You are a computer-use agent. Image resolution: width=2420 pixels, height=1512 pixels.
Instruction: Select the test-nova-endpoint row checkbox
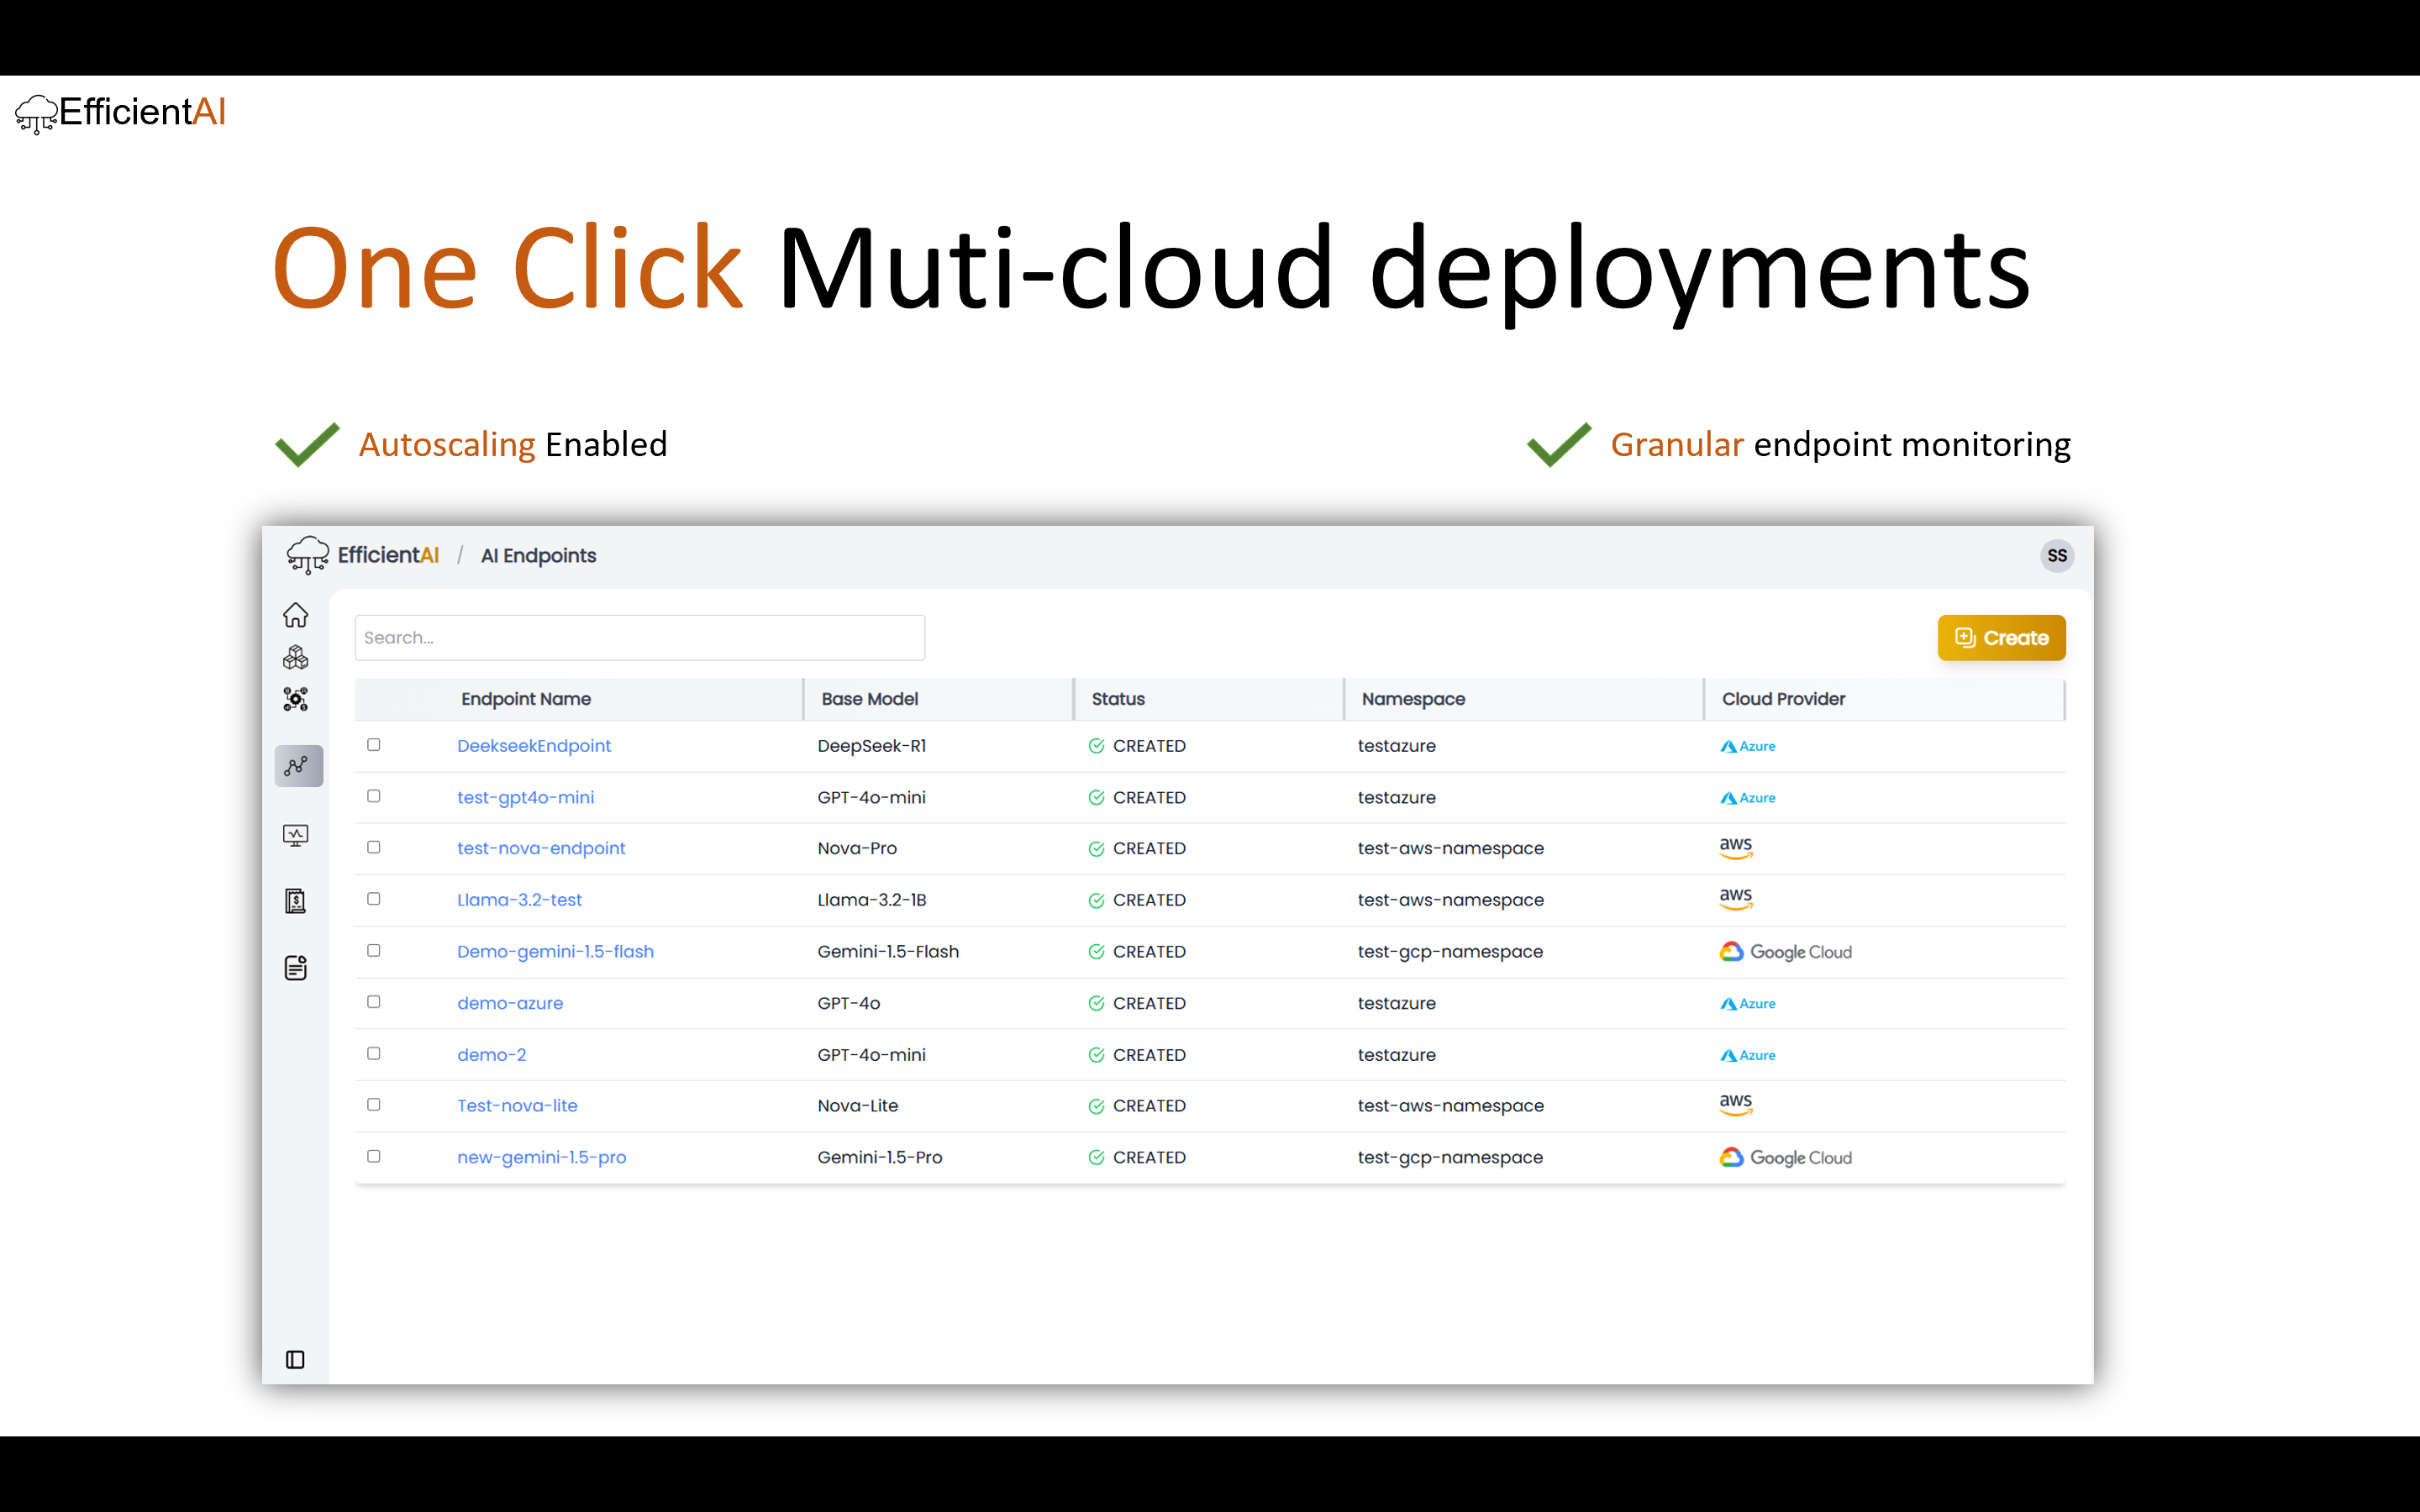point(374,847)
